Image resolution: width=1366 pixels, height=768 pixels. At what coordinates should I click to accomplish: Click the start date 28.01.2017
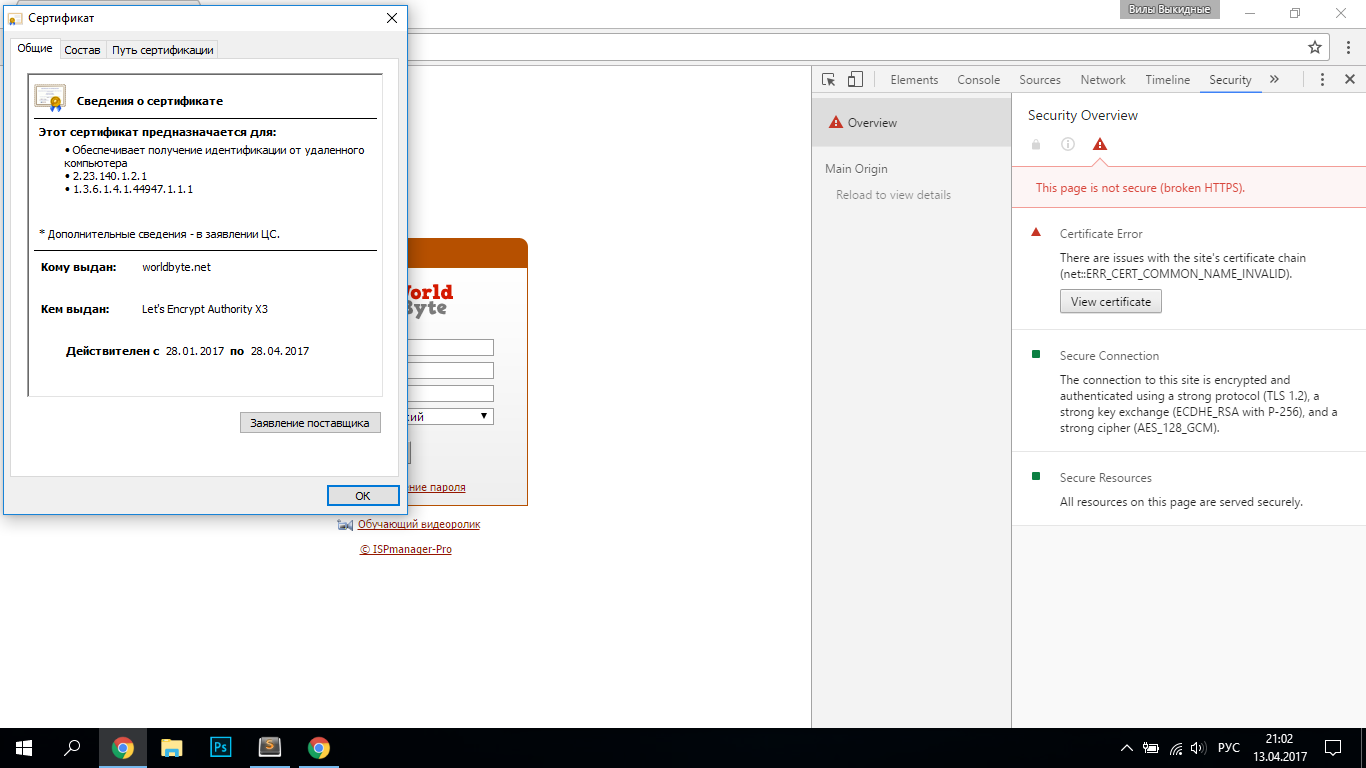(x=194, y=351)
